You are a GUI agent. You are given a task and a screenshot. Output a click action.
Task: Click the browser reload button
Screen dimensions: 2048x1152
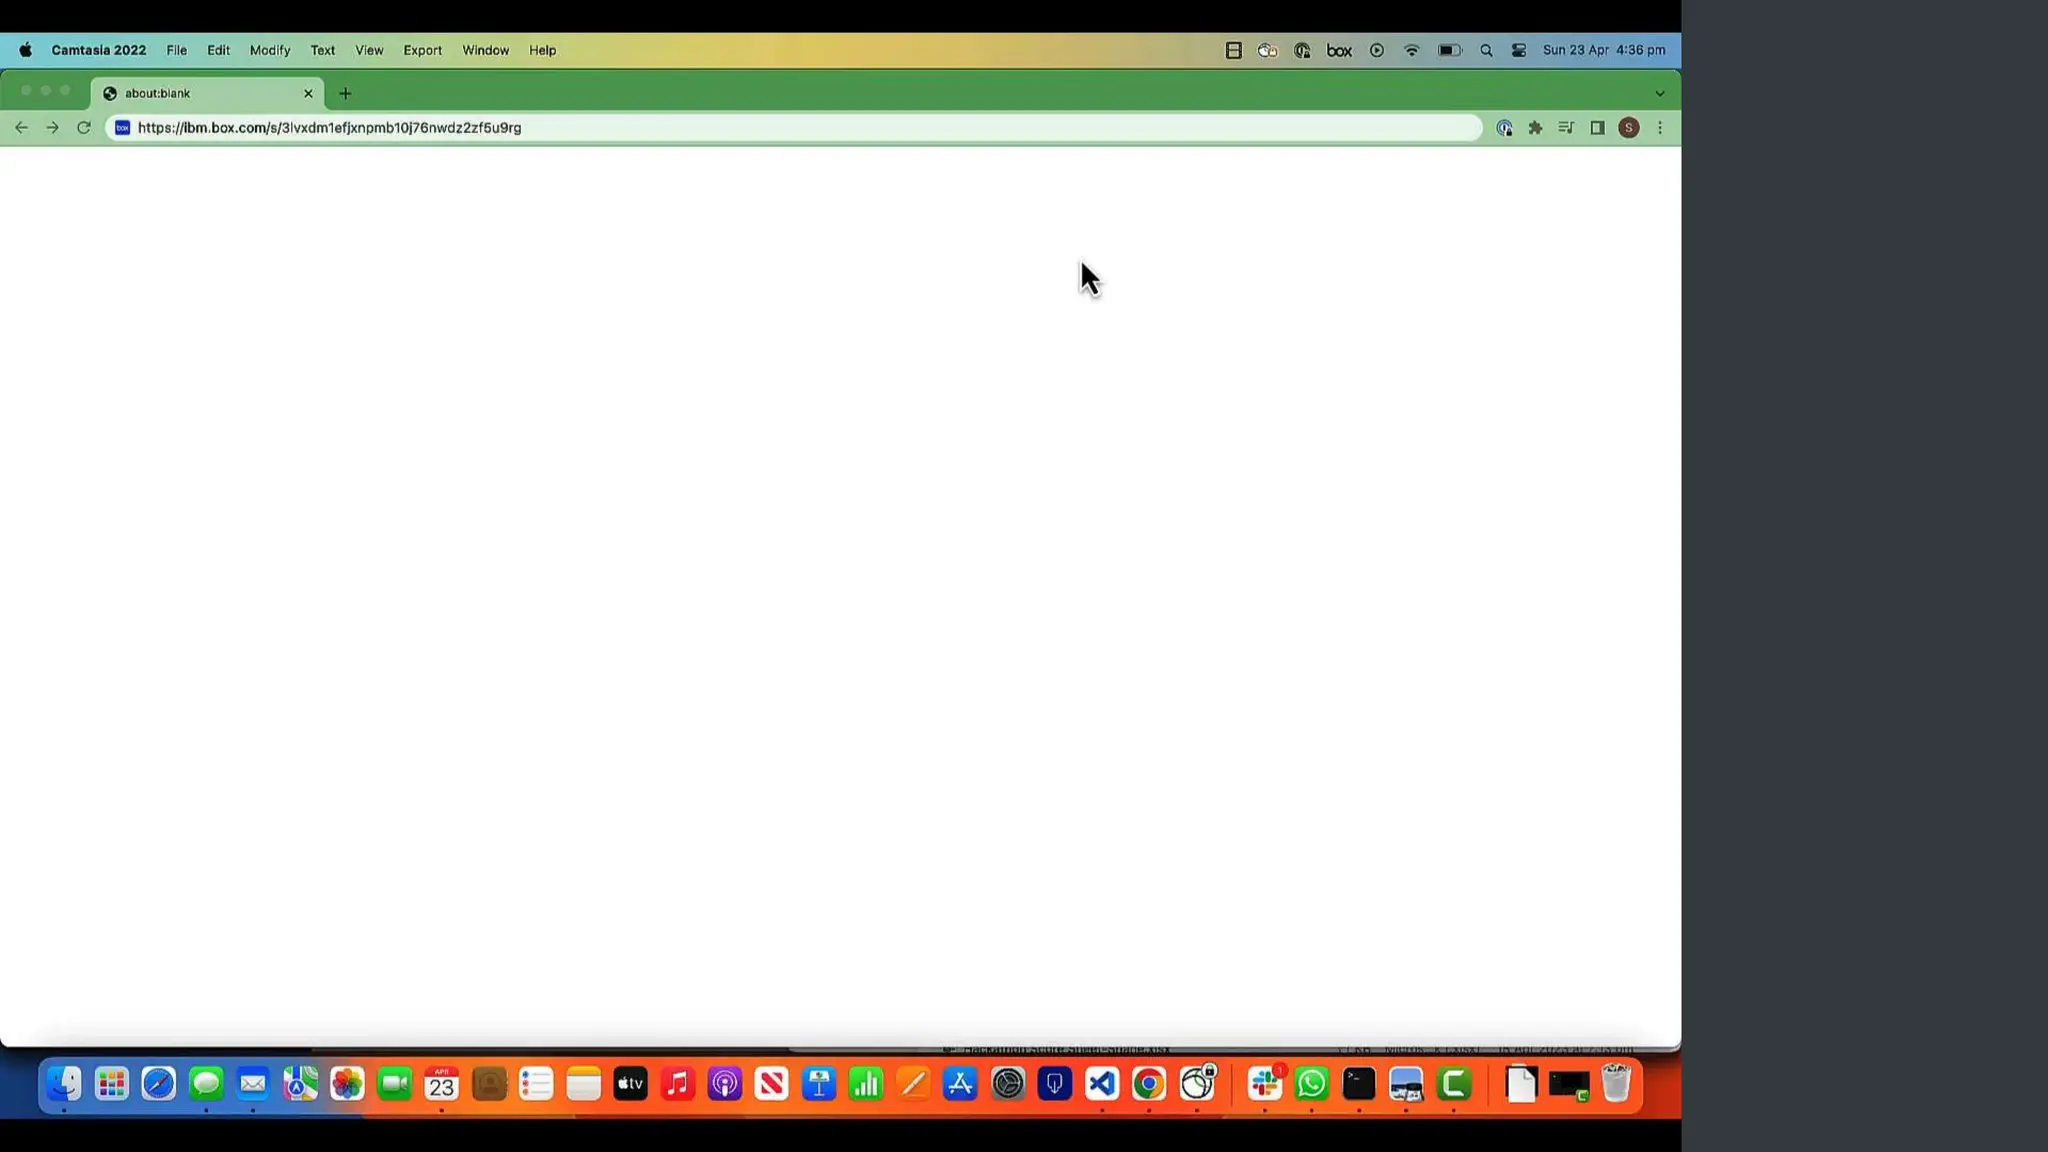[x=84, y=128]
